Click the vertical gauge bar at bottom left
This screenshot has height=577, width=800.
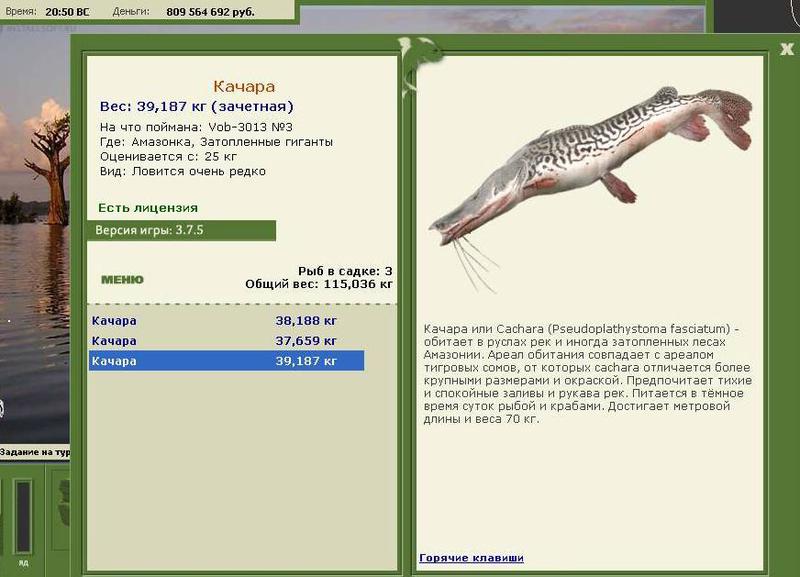pos(23,516)
